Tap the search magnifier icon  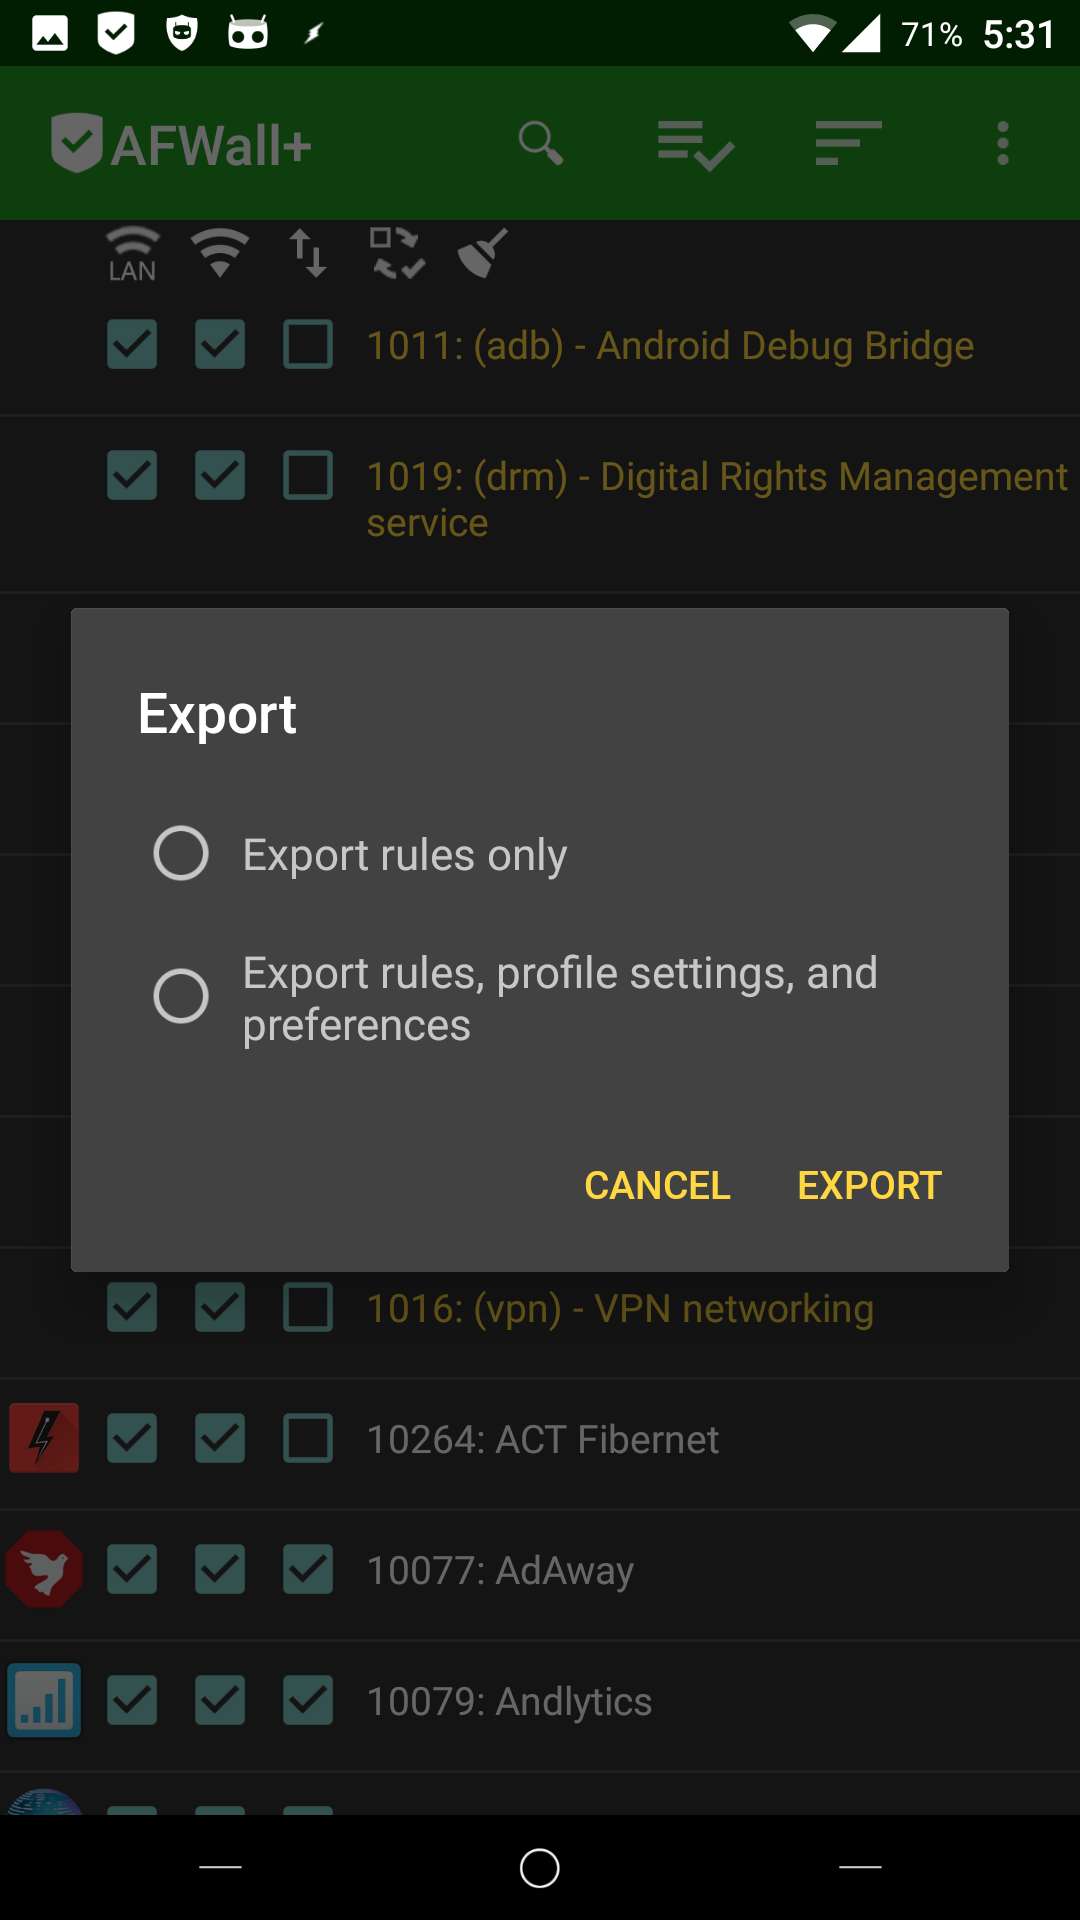[541, 143]
